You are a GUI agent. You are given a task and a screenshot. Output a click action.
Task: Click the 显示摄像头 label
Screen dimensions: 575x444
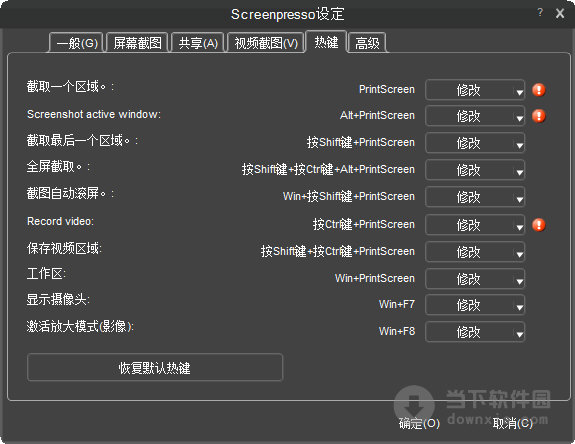[x=58, y=300]
